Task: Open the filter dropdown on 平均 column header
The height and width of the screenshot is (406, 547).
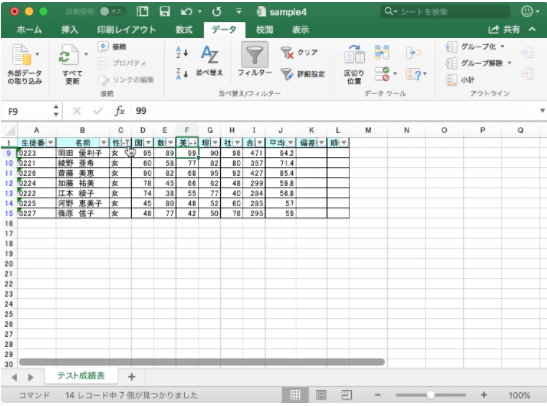Action: pyautogui.click(x=290, y=142)
